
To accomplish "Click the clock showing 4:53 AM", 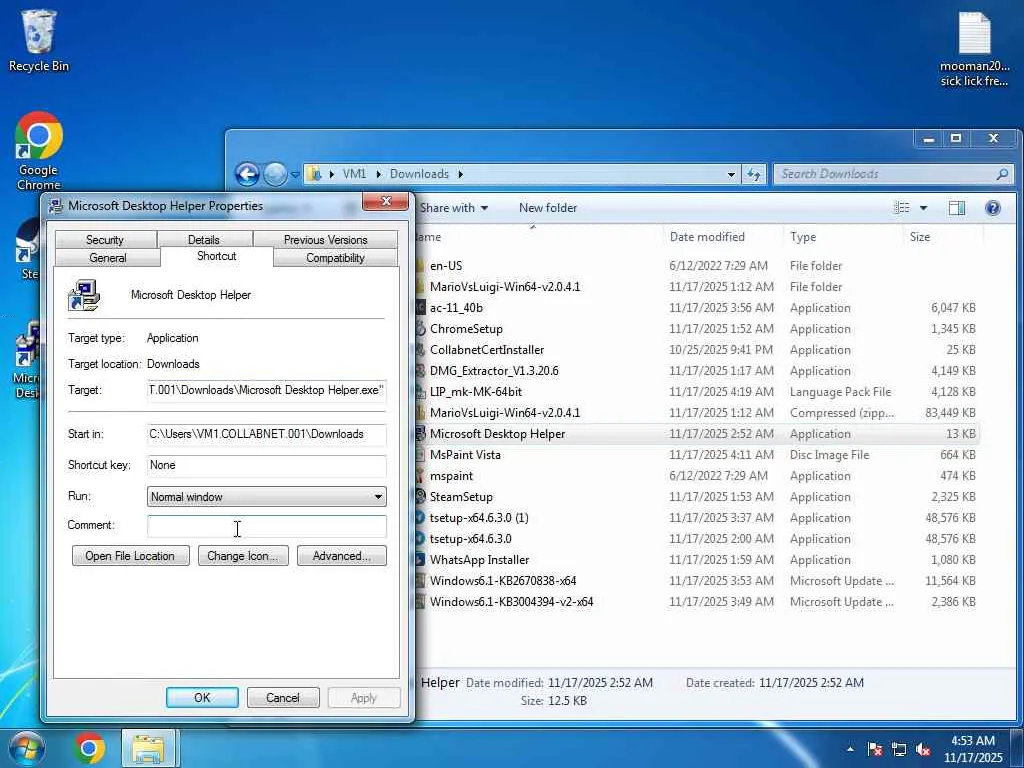I will 972,749.
